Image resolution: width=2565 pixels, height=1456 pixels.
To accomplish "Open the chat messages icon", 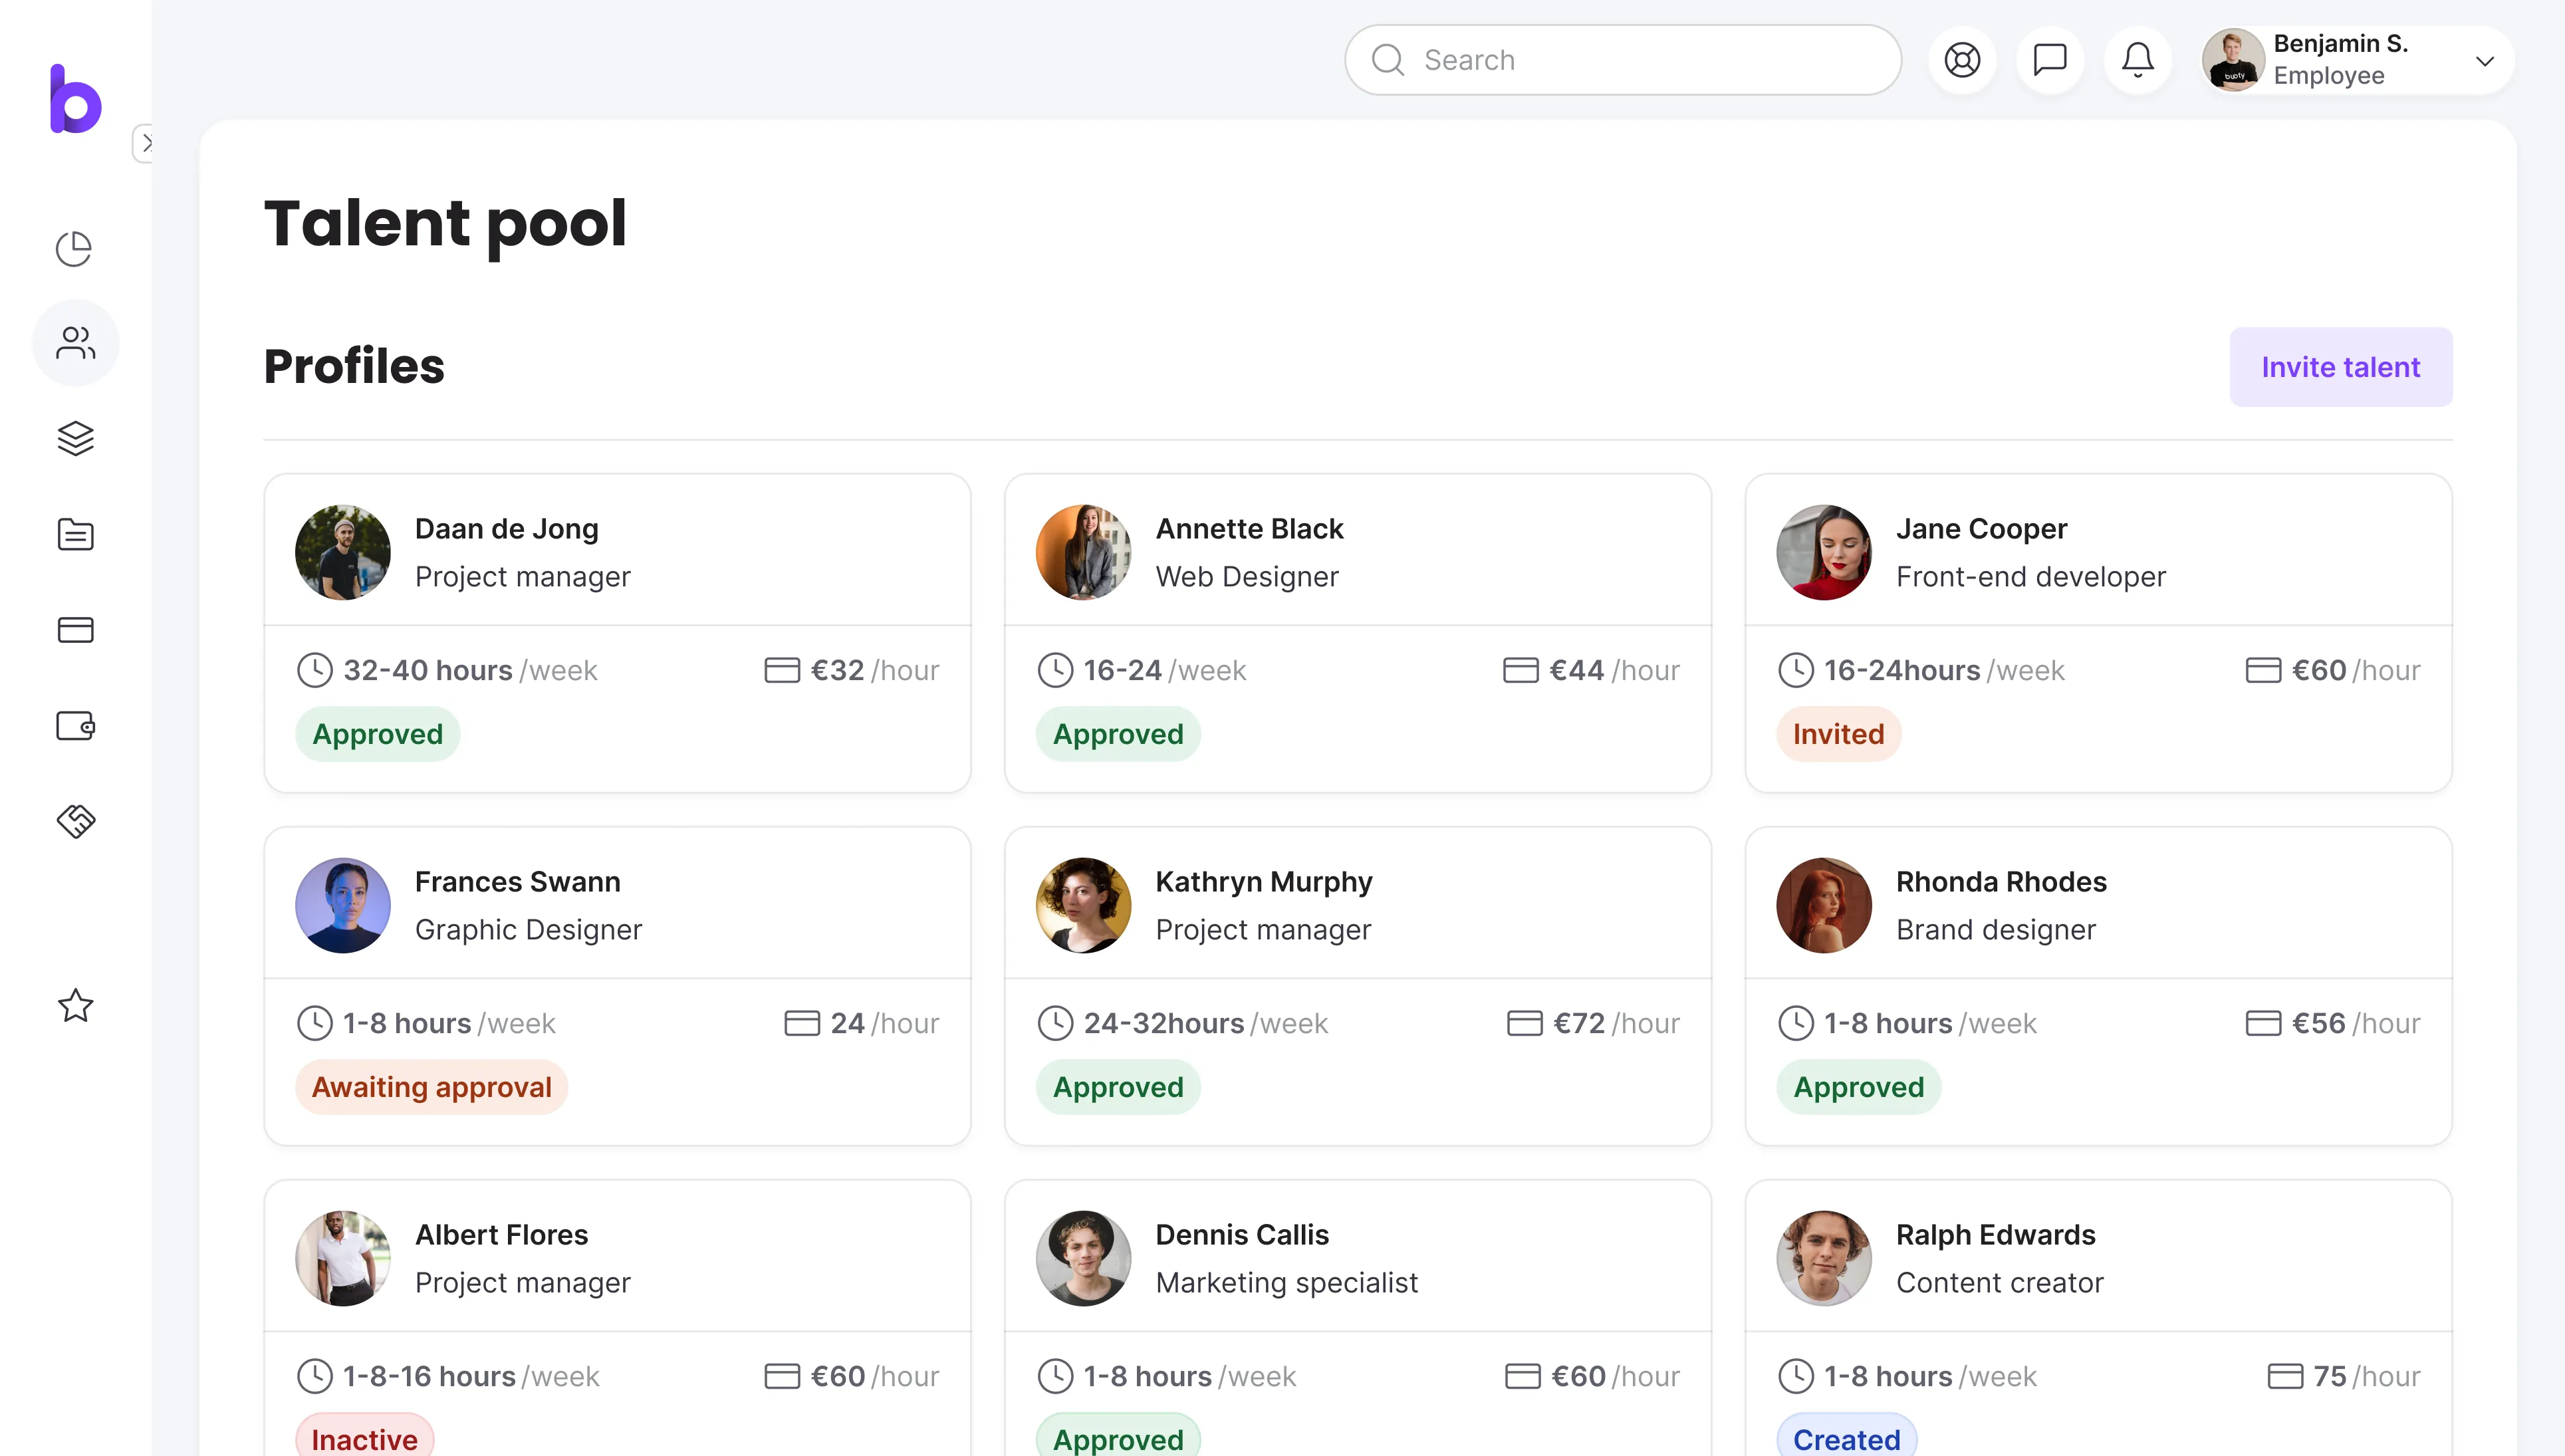I will [2050, 60].
